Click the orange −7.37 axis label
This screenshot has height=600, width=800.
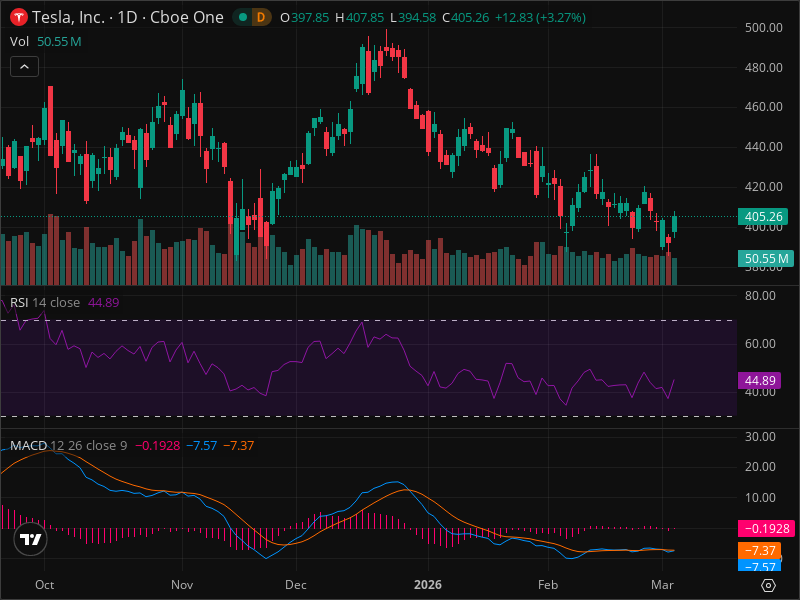(x=760, y=550)
